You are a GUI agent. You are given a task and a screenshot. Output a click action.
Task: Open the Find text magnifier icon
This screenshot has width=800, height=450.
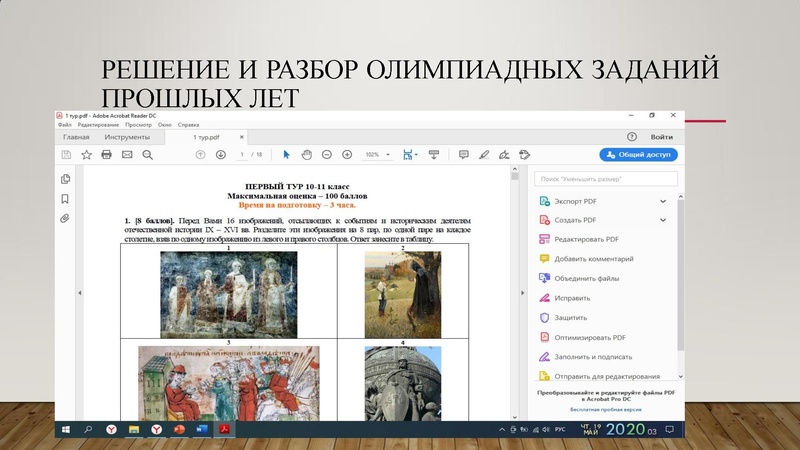[147, 155]
